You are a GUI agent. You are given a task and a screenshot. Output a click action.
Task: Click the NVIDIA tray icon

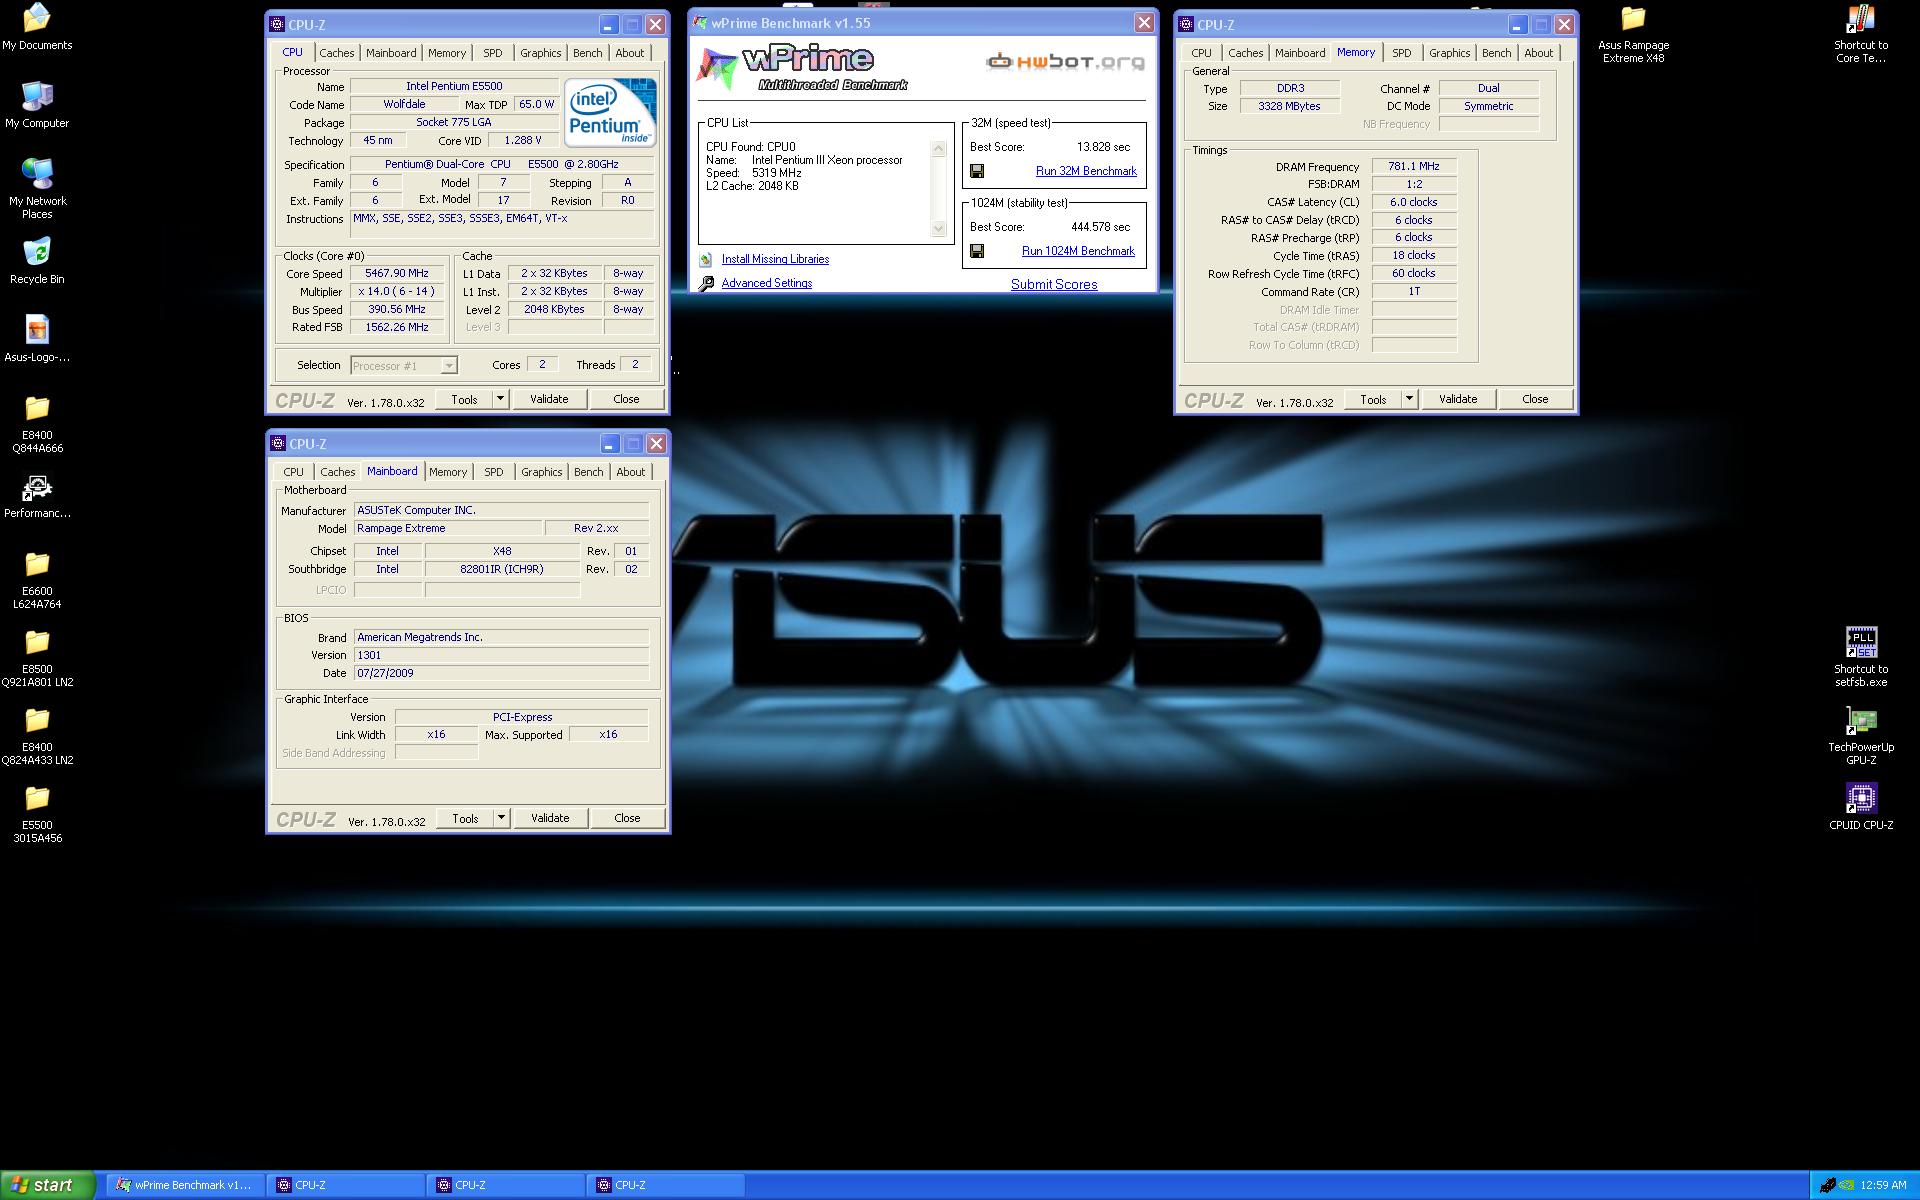tap(1848, 1185)
